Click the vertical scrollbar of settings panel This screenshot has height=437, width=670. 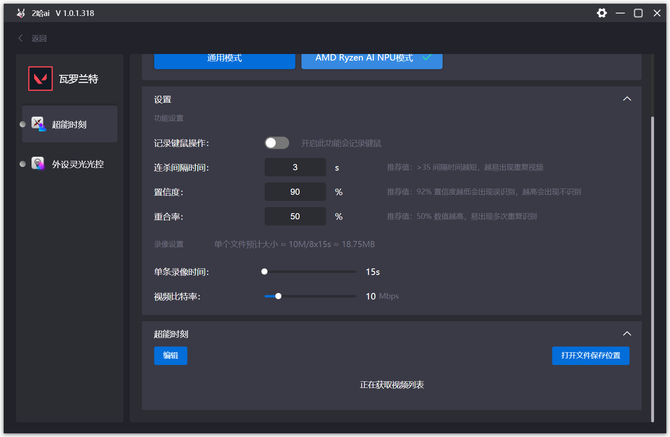tap(652, 269)
